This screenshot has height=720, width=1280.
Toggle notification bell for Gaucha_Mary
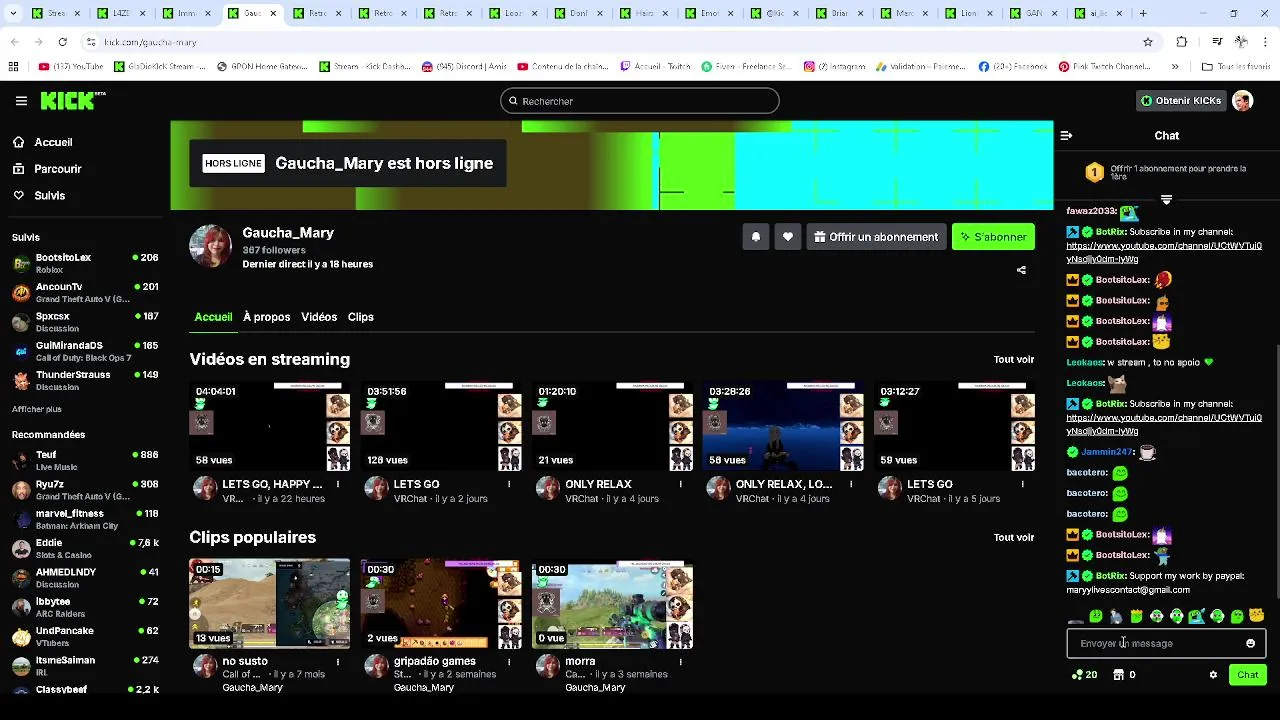(756, 237)
